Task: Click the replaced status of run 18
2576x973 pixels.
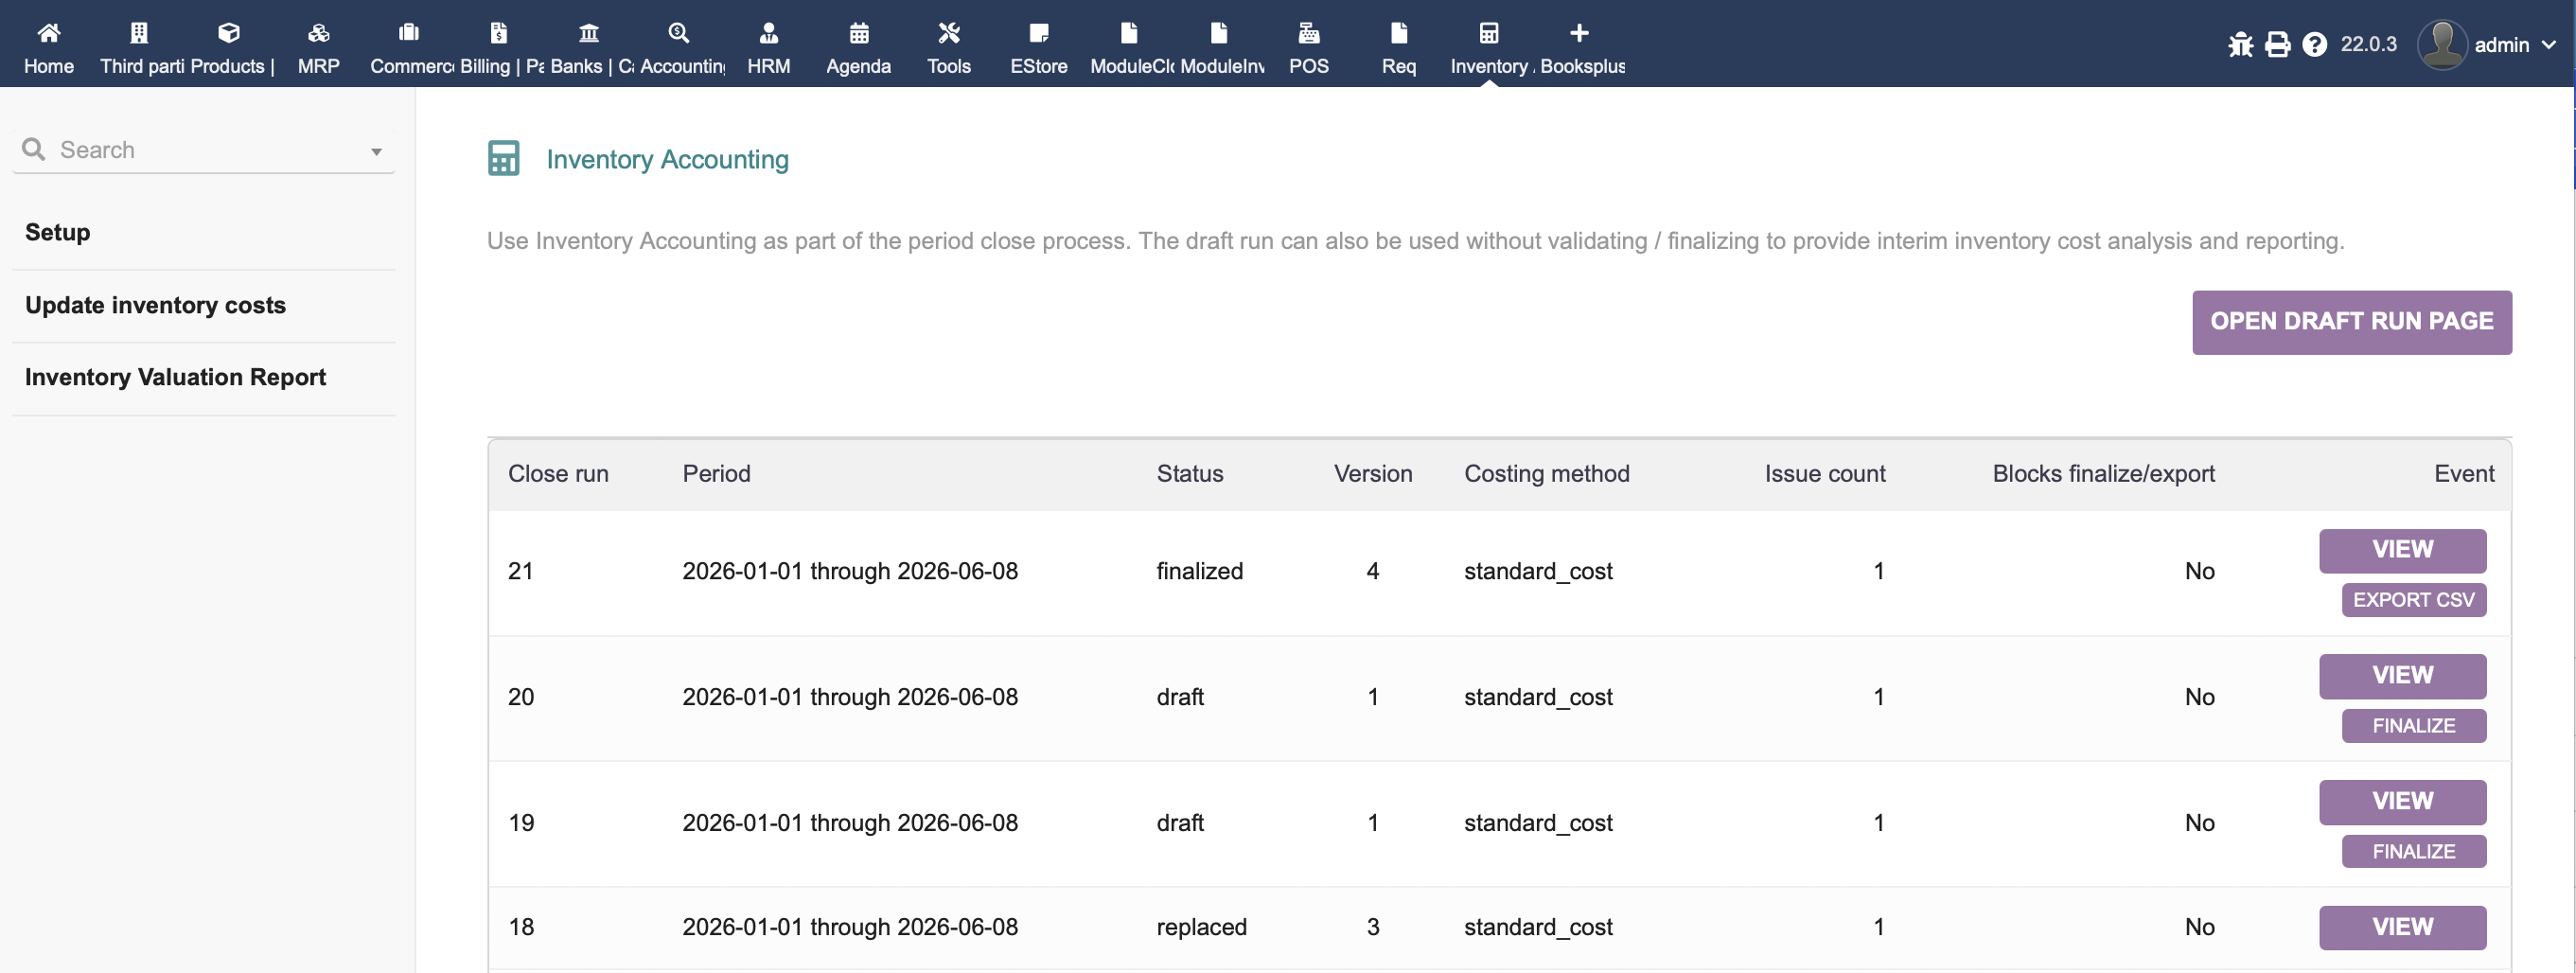Action: 1201,927
